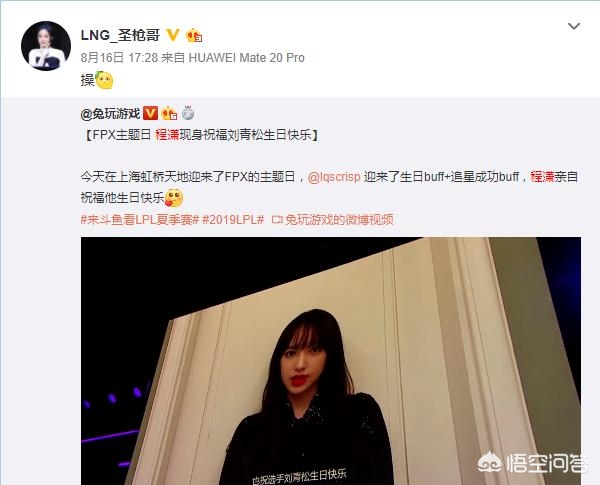Open the @兔玩游戏 account mention
The width and height of the screenshot is (600, 485).
point(111,114)
